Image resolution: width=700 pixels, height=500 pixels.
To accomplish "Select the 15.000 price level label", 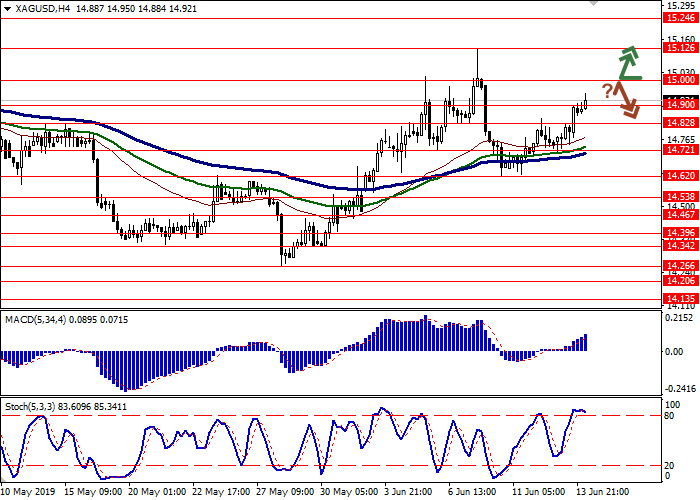I will pyautogui.click(x=680, y=79).
